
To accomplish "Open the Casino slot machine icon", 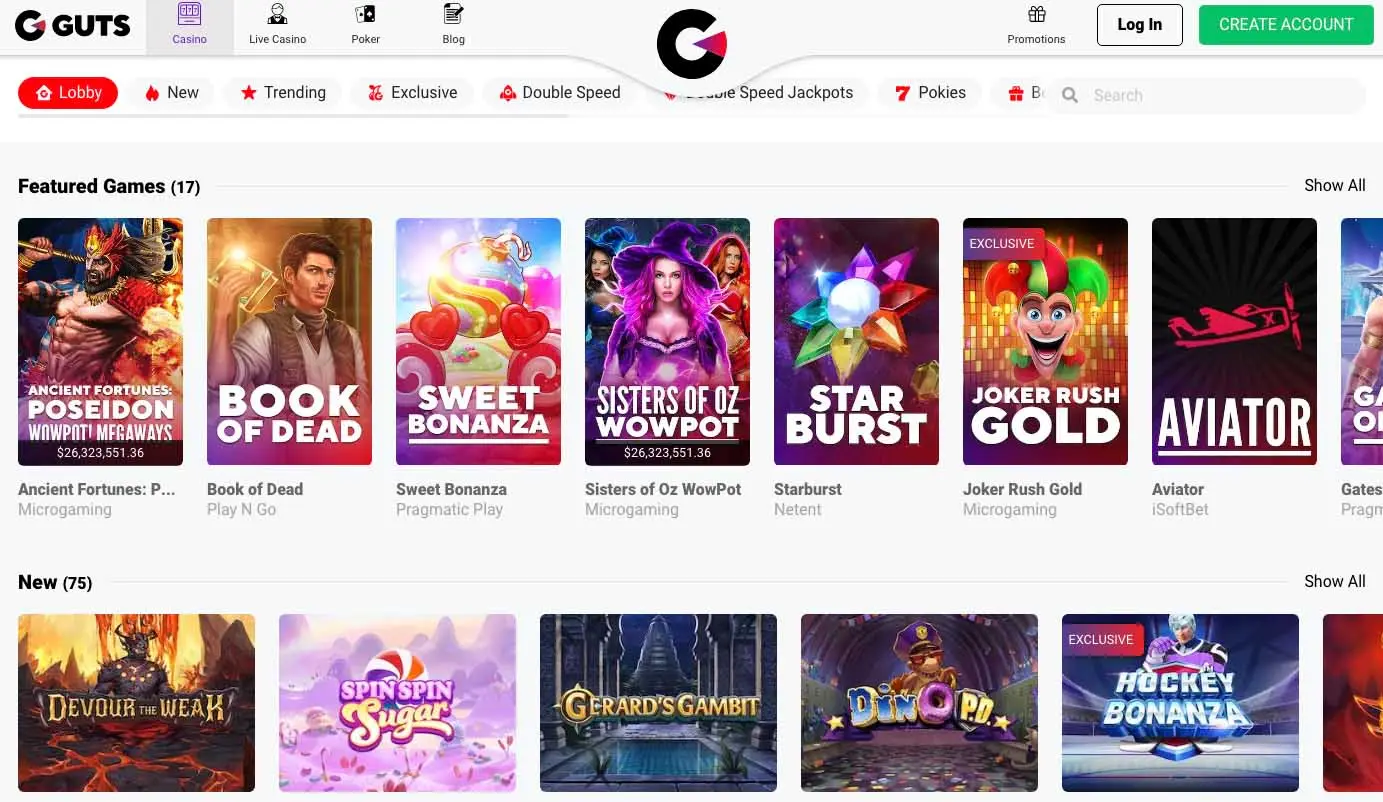I will [x=189, y=14].
